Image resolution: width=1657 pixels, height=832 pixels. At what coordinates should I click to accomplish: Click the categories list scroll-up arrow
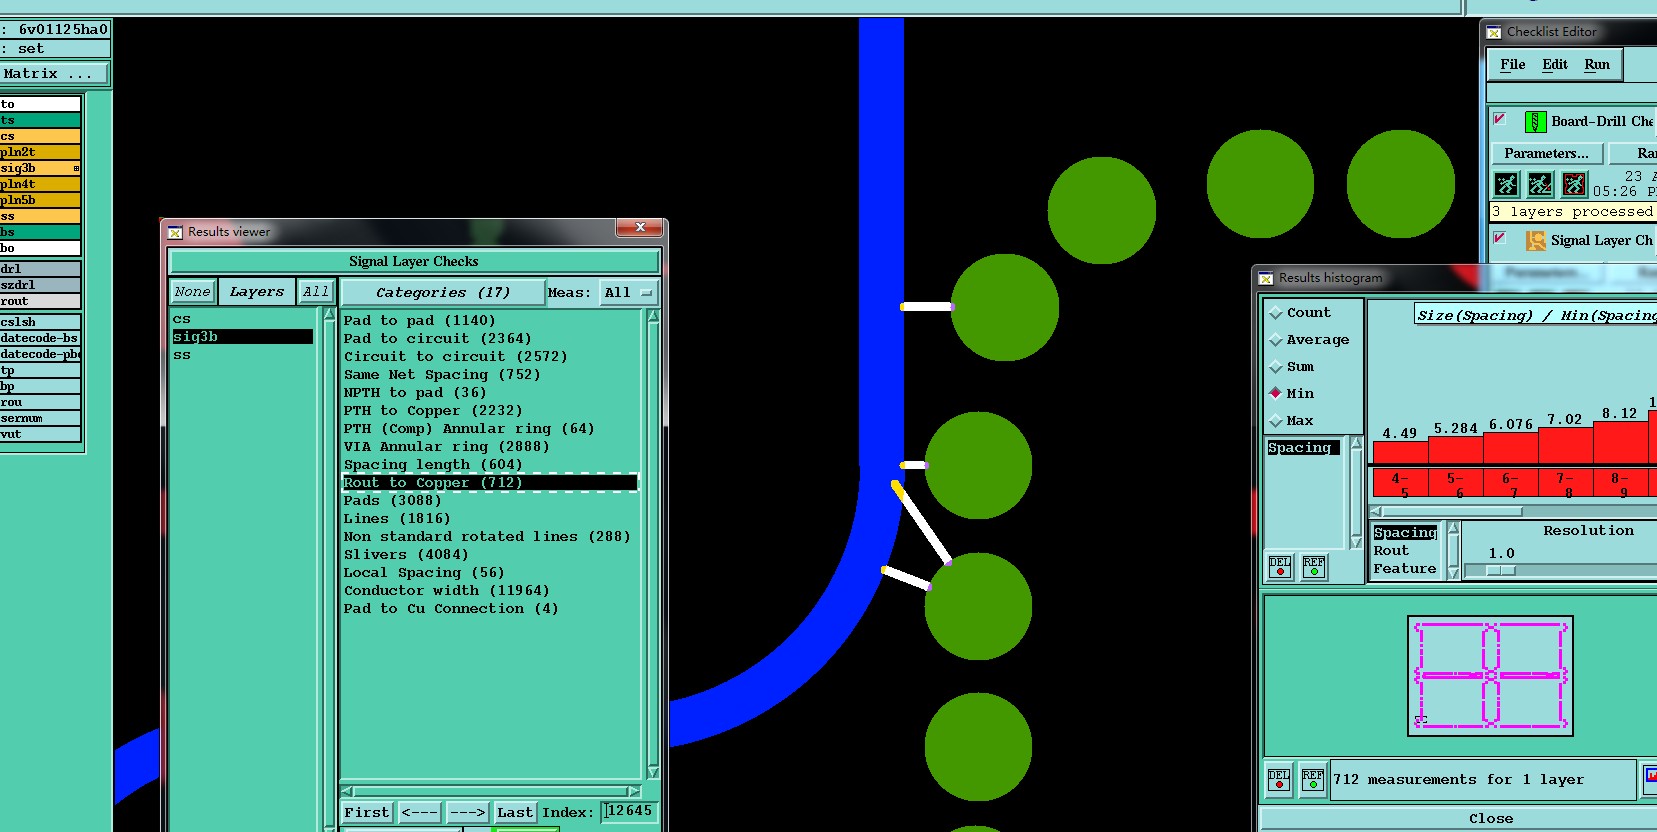click(653, 316)
